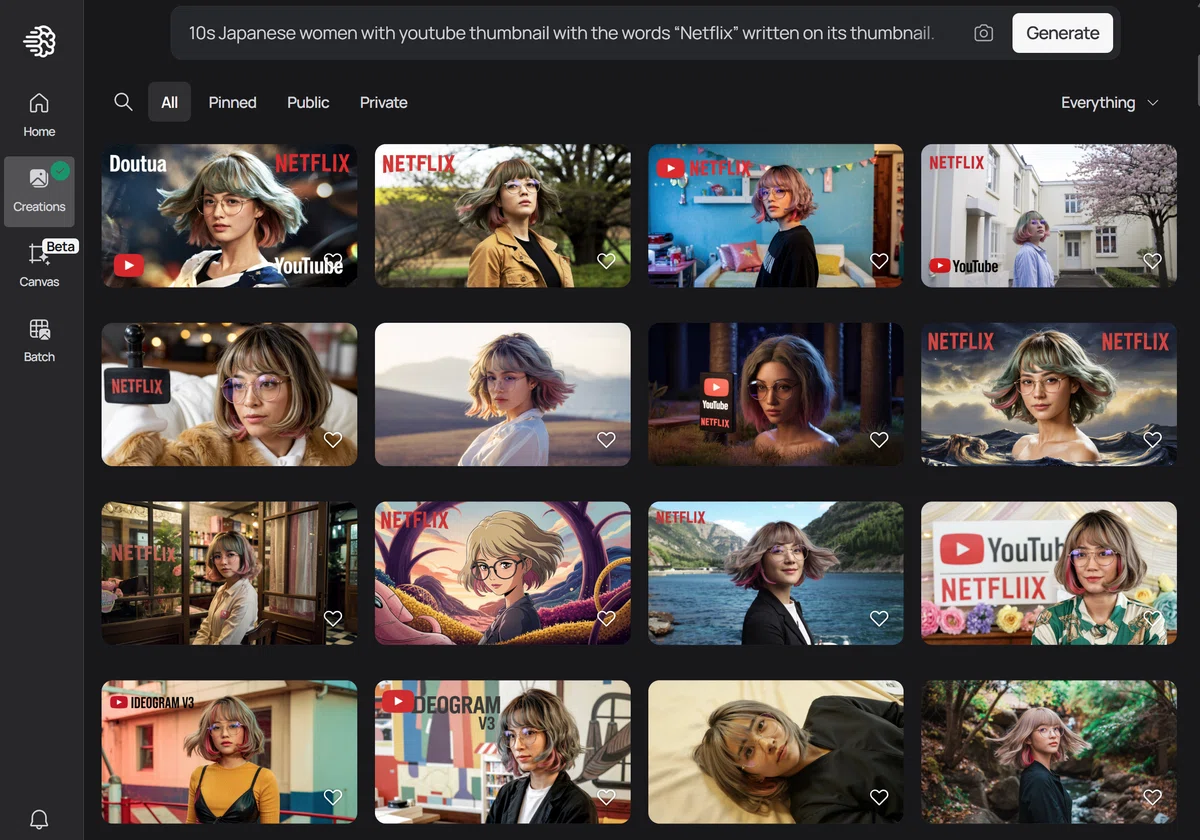Open the Creations section
The width and height of the screenshot is (1200, 840).
[39, 191]
